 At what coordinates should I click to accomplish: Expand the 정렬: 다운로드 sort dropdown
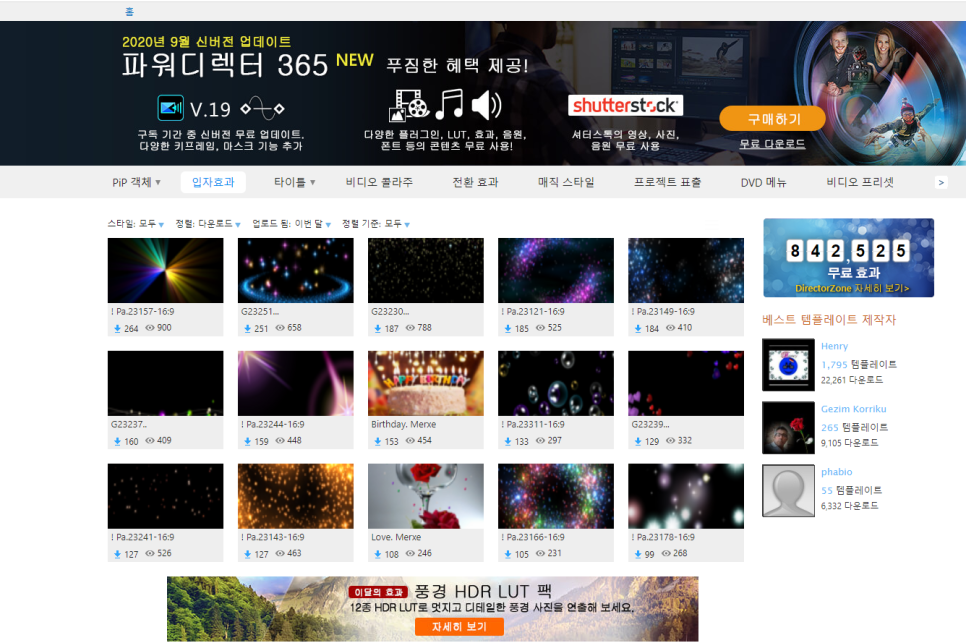(208, 224)
